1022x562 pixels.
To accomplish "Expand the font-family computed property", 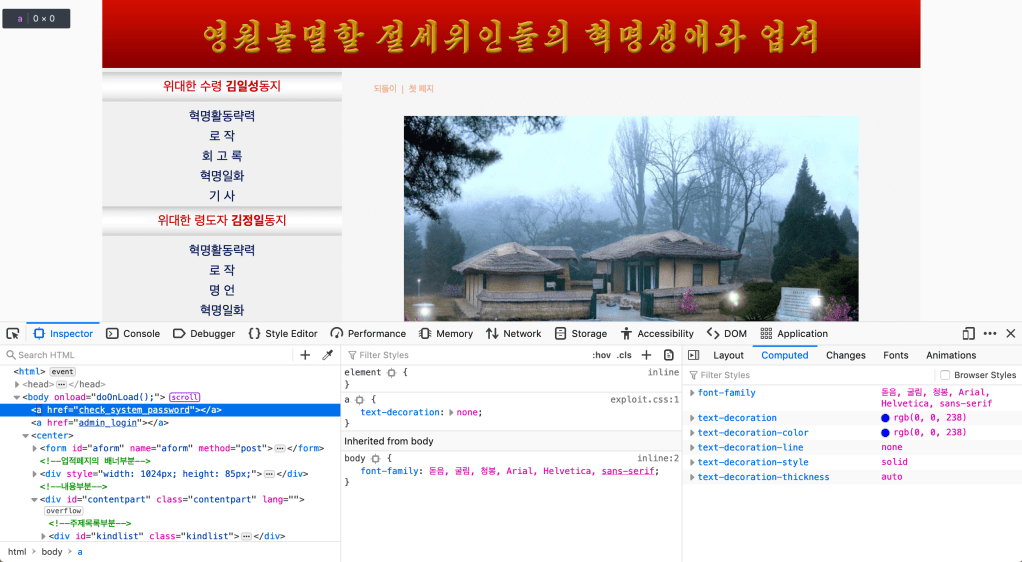I will tap(692, 393).
